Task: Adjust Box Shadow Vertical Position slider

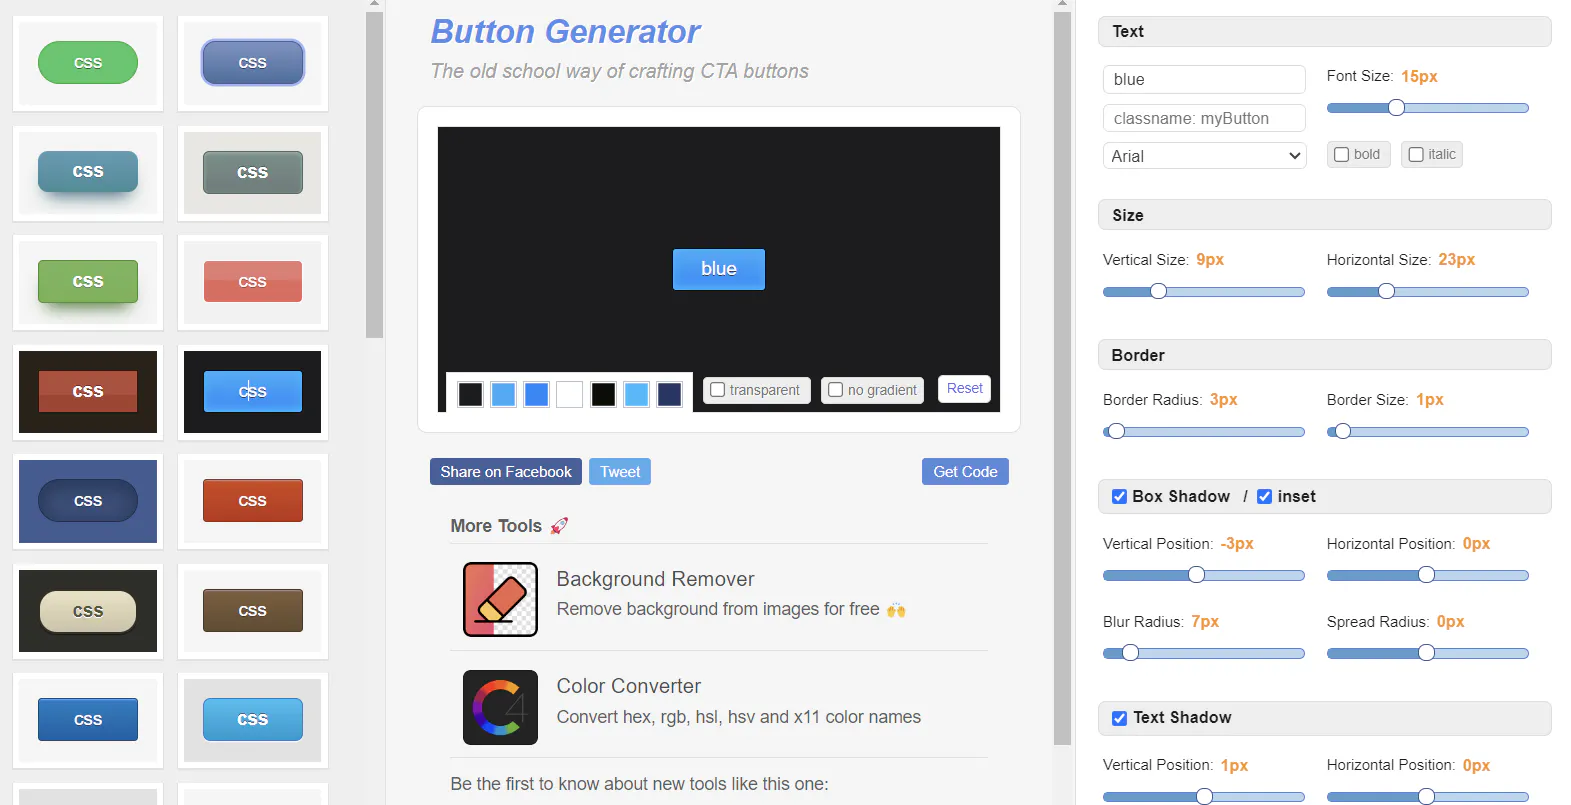Action: pyautogui.click(x=1204, y=575)
